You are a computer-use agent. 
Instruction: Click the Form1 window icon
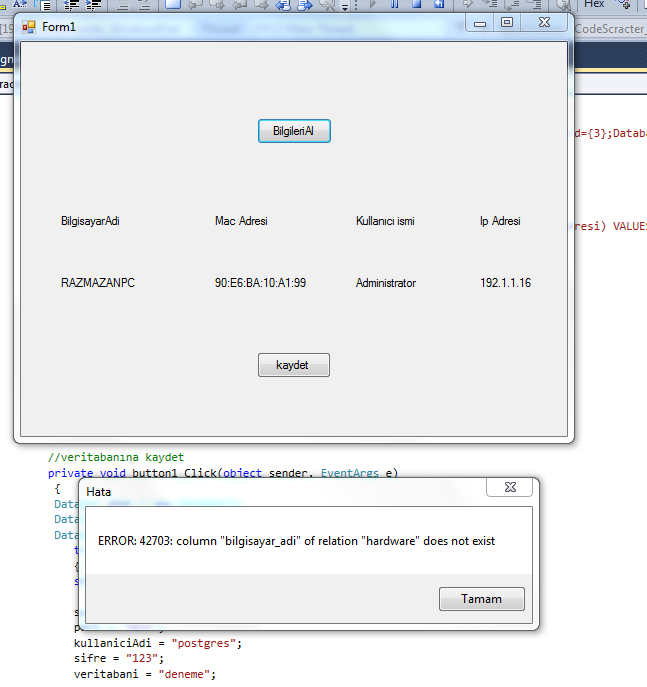pos(29,26)
